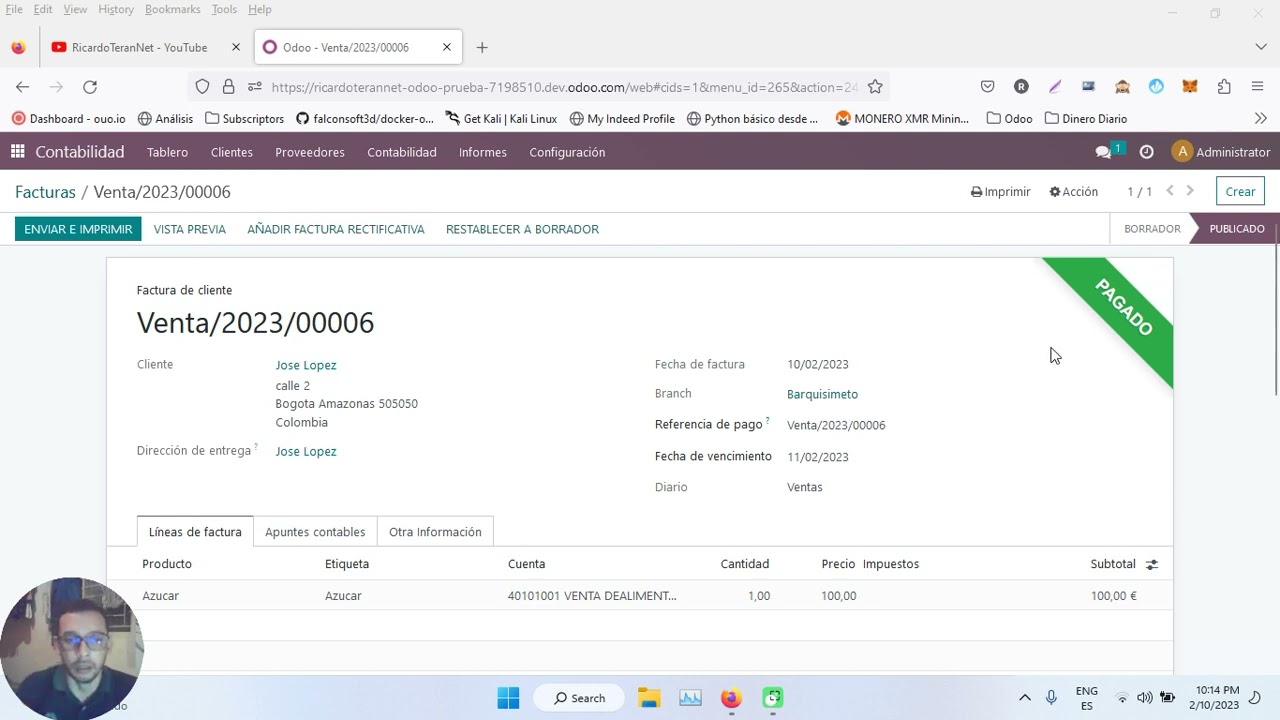Open the Proveedores menu
This screenshot has height=720, width=1280.
310,152
